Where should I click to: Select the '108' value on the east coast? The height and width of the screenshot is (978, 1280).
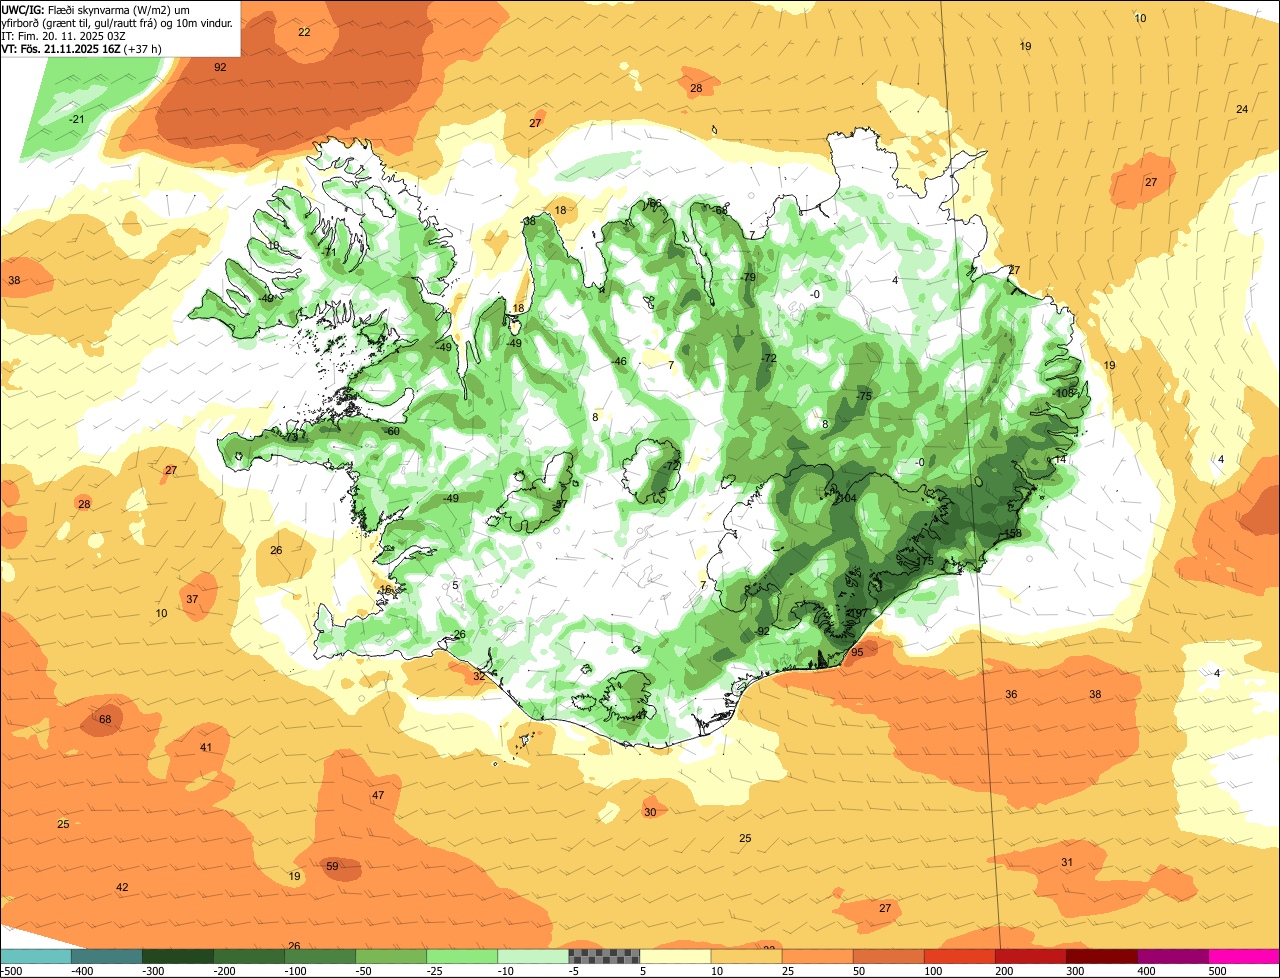click(x=1065, y=393)
